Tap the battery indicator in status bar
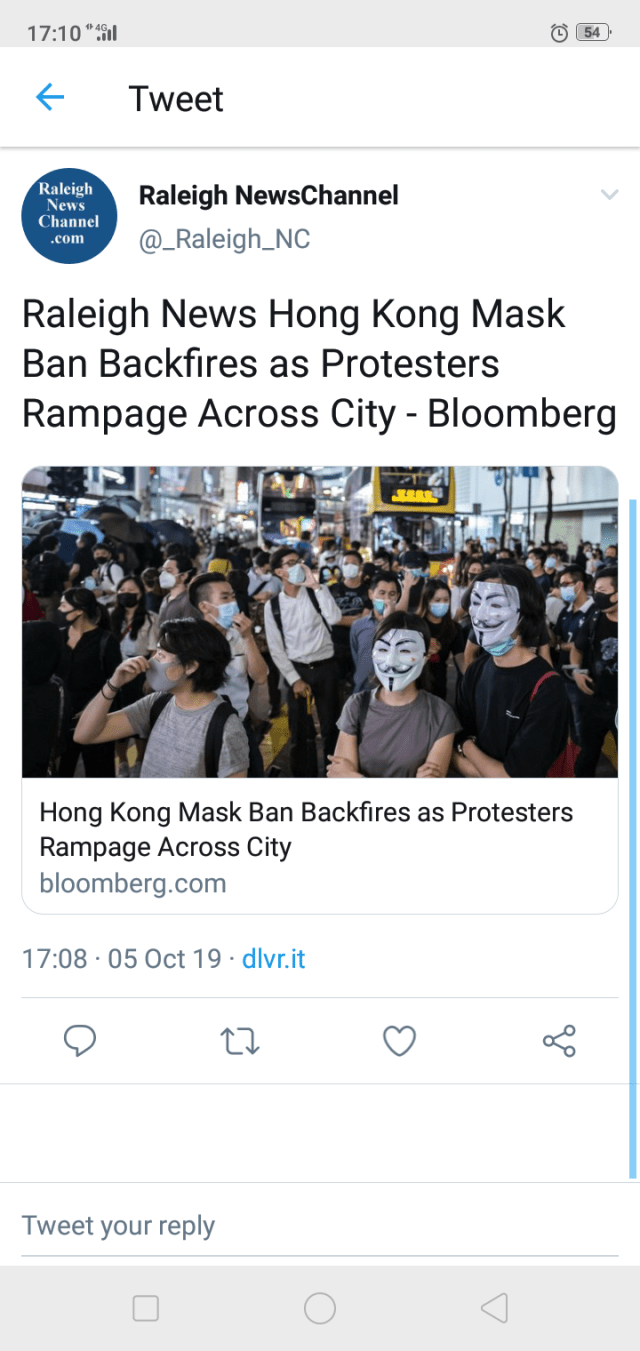The image size is (640, 1351). 593,33
